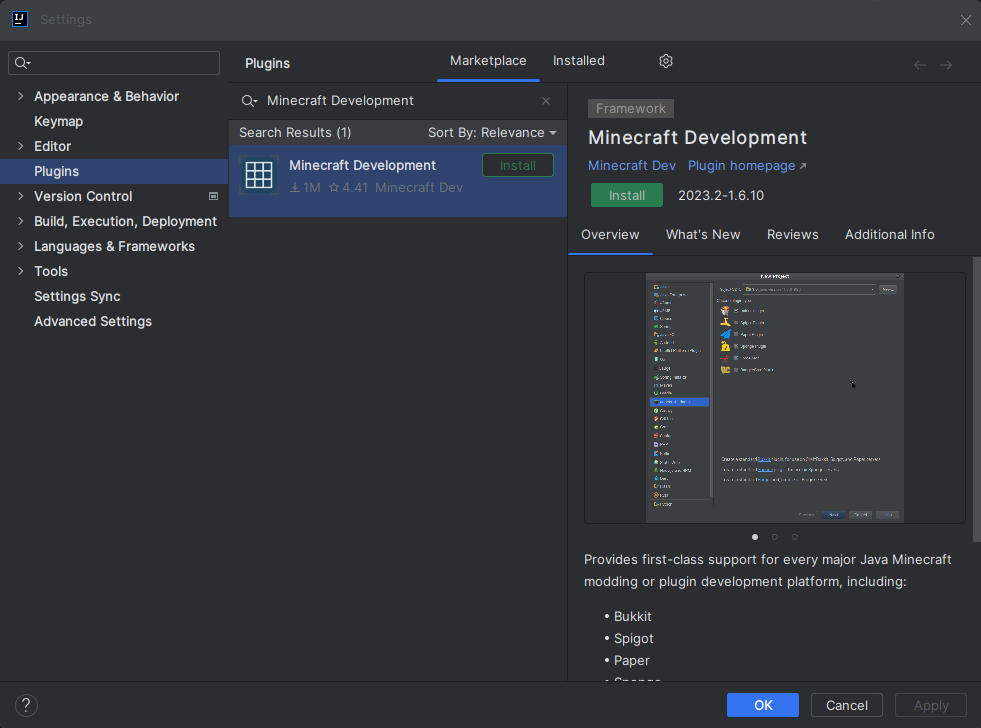Click the forward navigation arrow
This screenshot has height=728, width=981.
(x=946, y=65)
